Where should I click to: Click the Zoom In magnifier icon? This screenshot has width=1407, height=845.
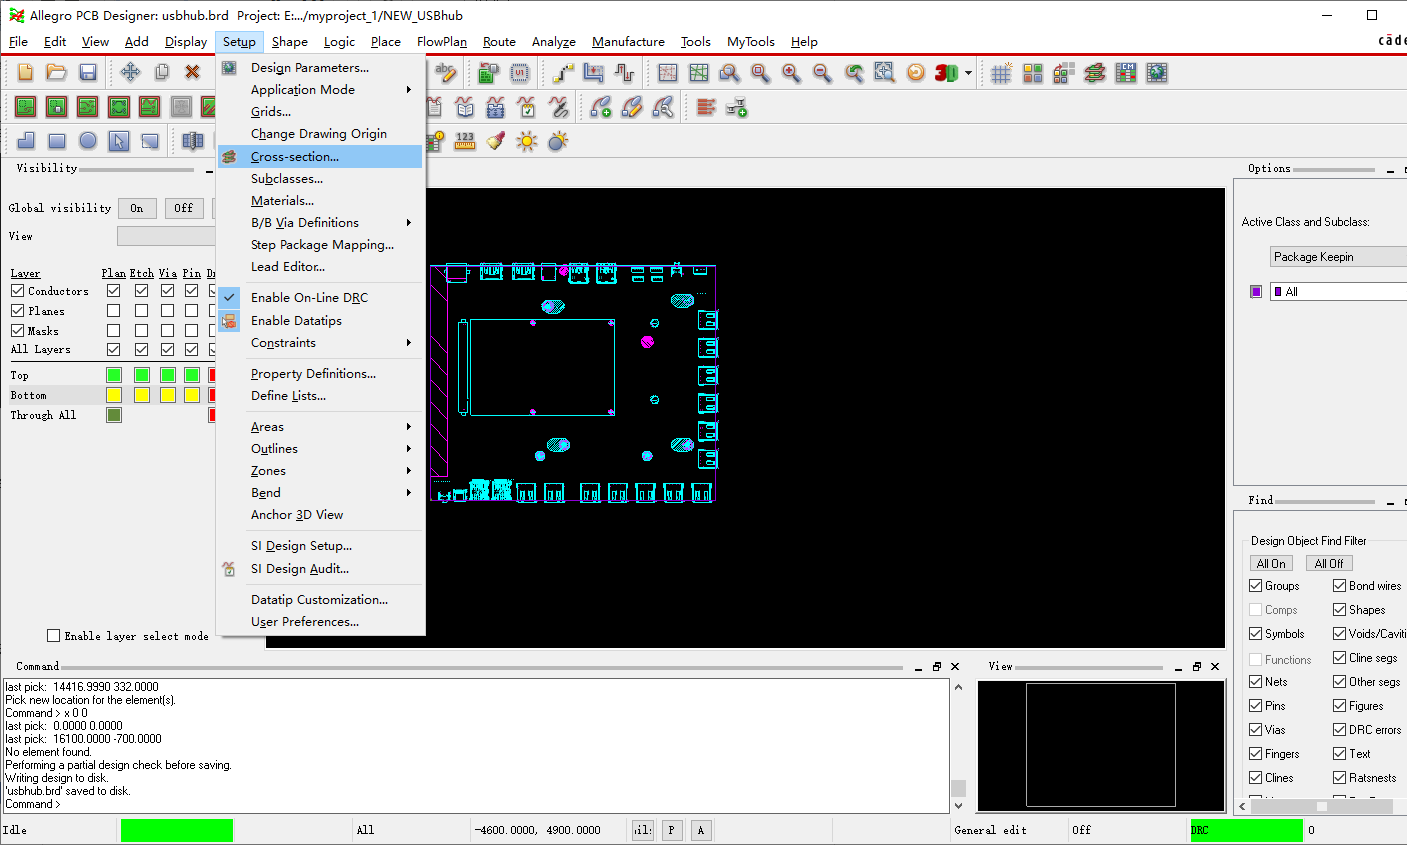point(792,73)
